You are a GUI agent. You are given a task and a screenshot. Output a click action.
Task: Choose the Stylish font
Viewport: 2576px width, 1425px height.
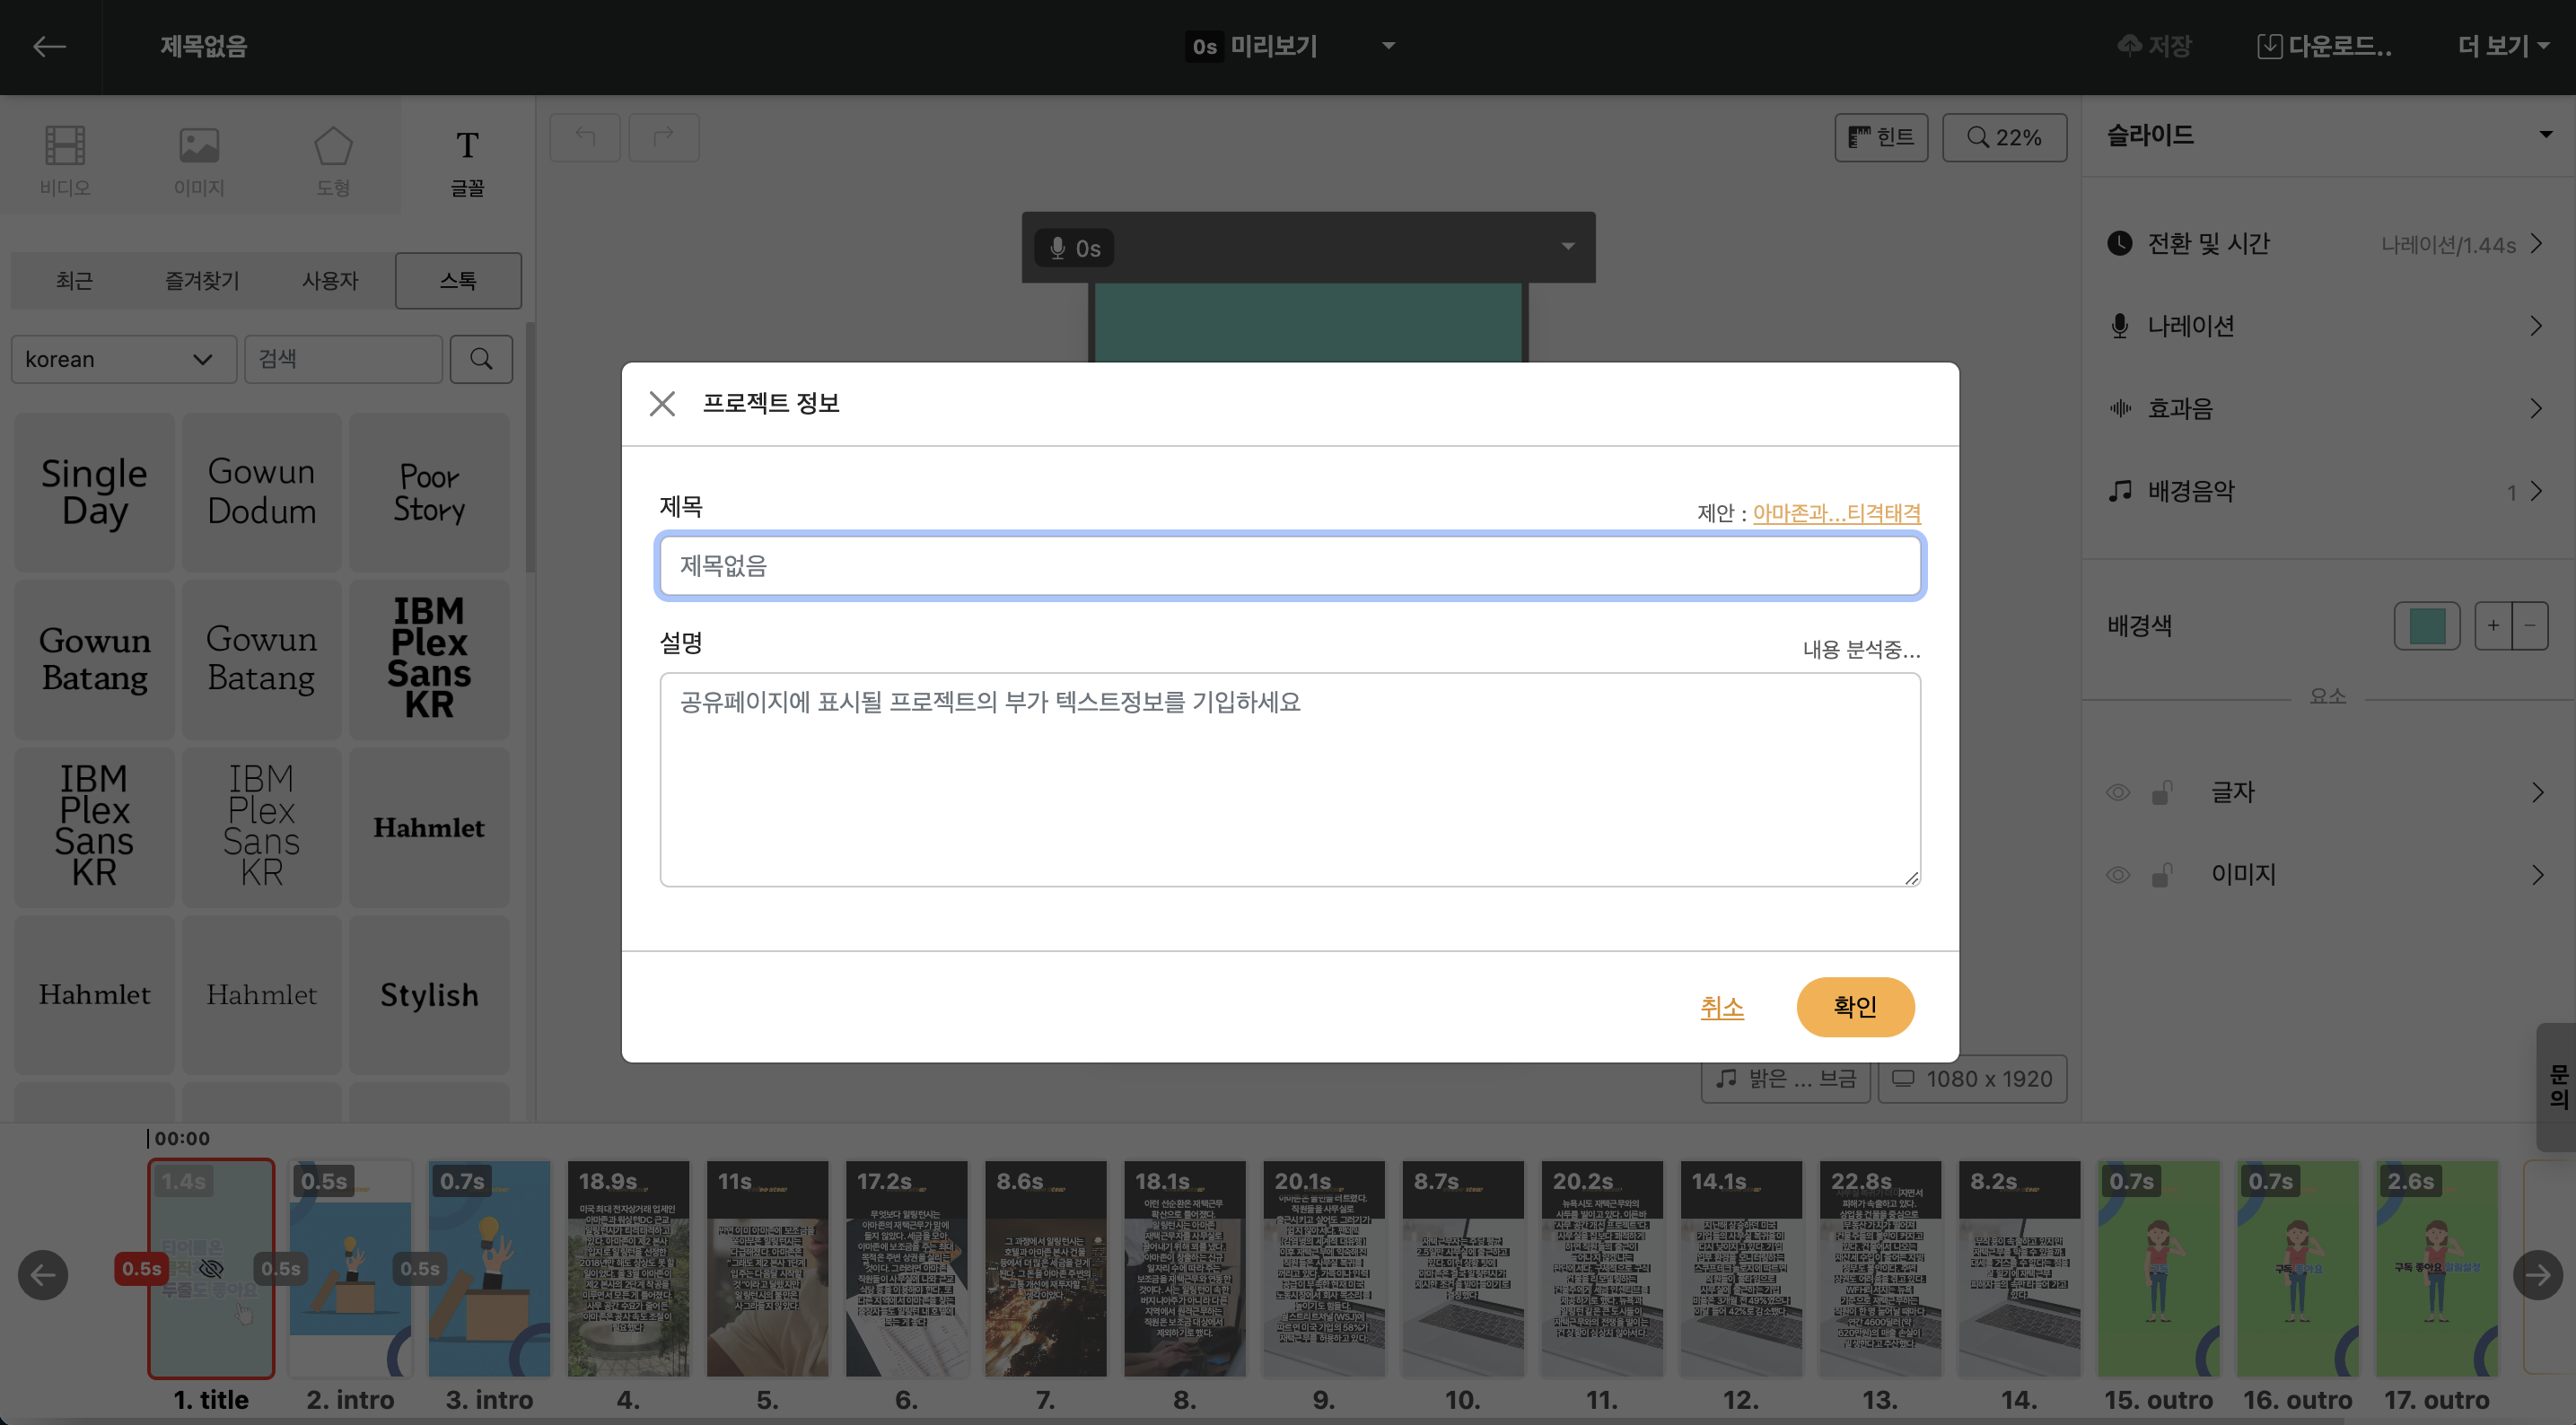pyautogui.click(x=429, y=994)
